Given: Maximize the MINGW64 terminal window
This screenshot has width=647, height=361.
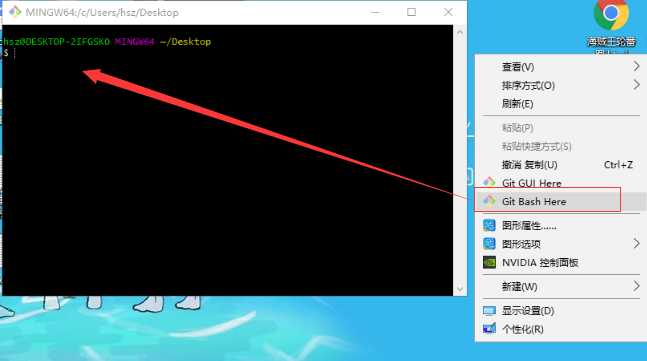Looking at the screenshot, I should coord(411,12).
